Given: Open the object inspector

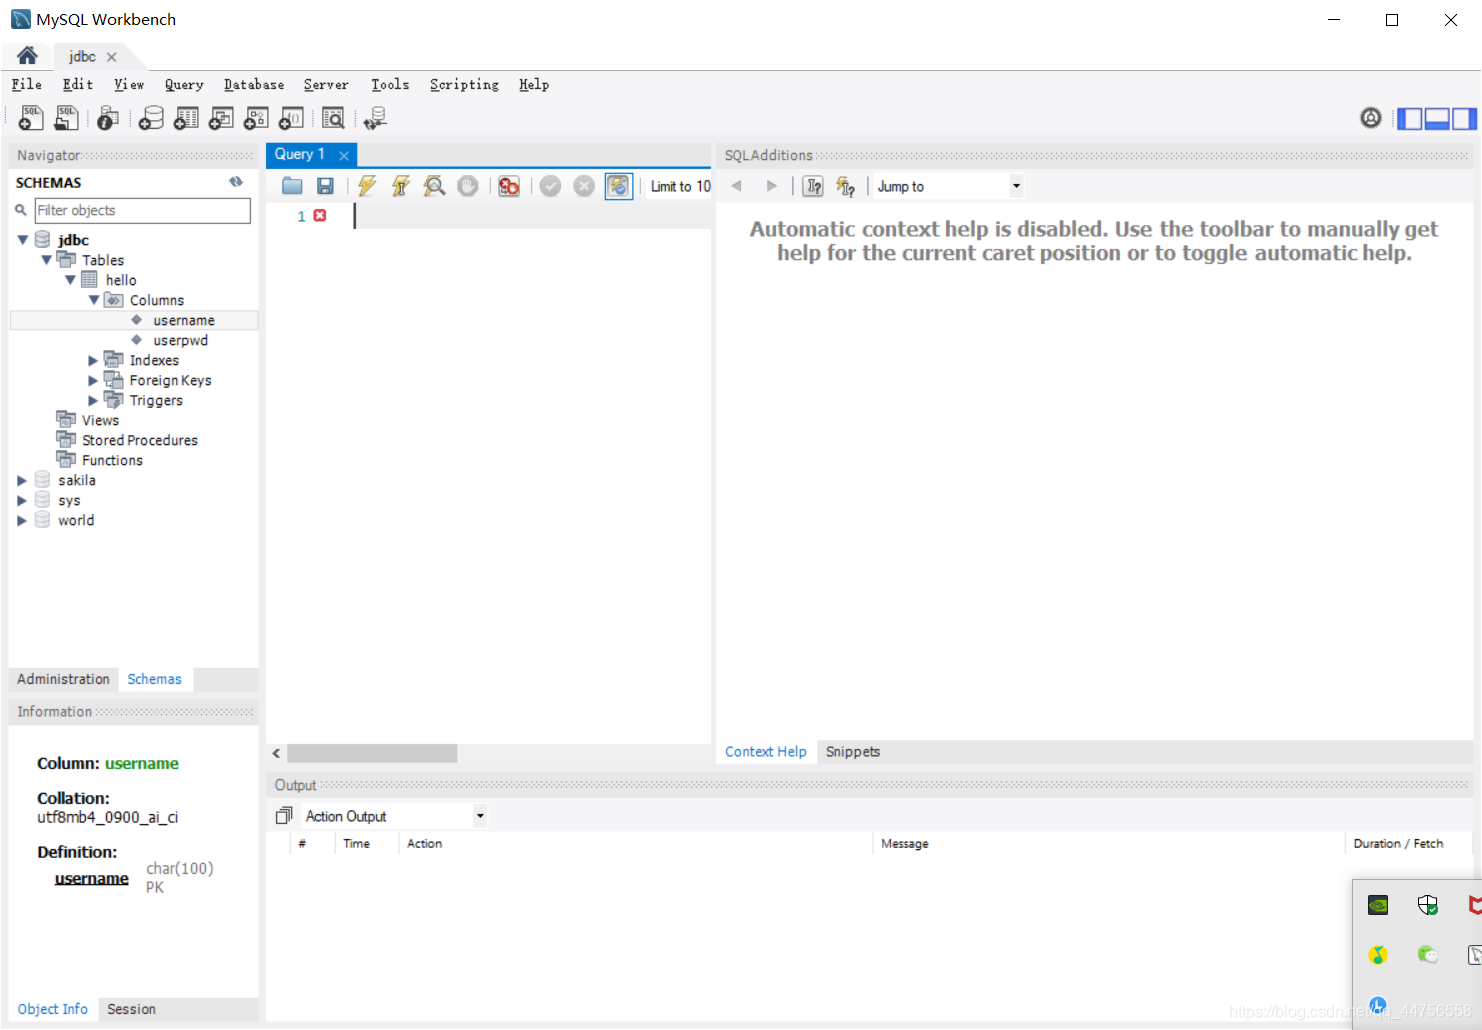Looking at the screenshot, I should click(108, 118).
